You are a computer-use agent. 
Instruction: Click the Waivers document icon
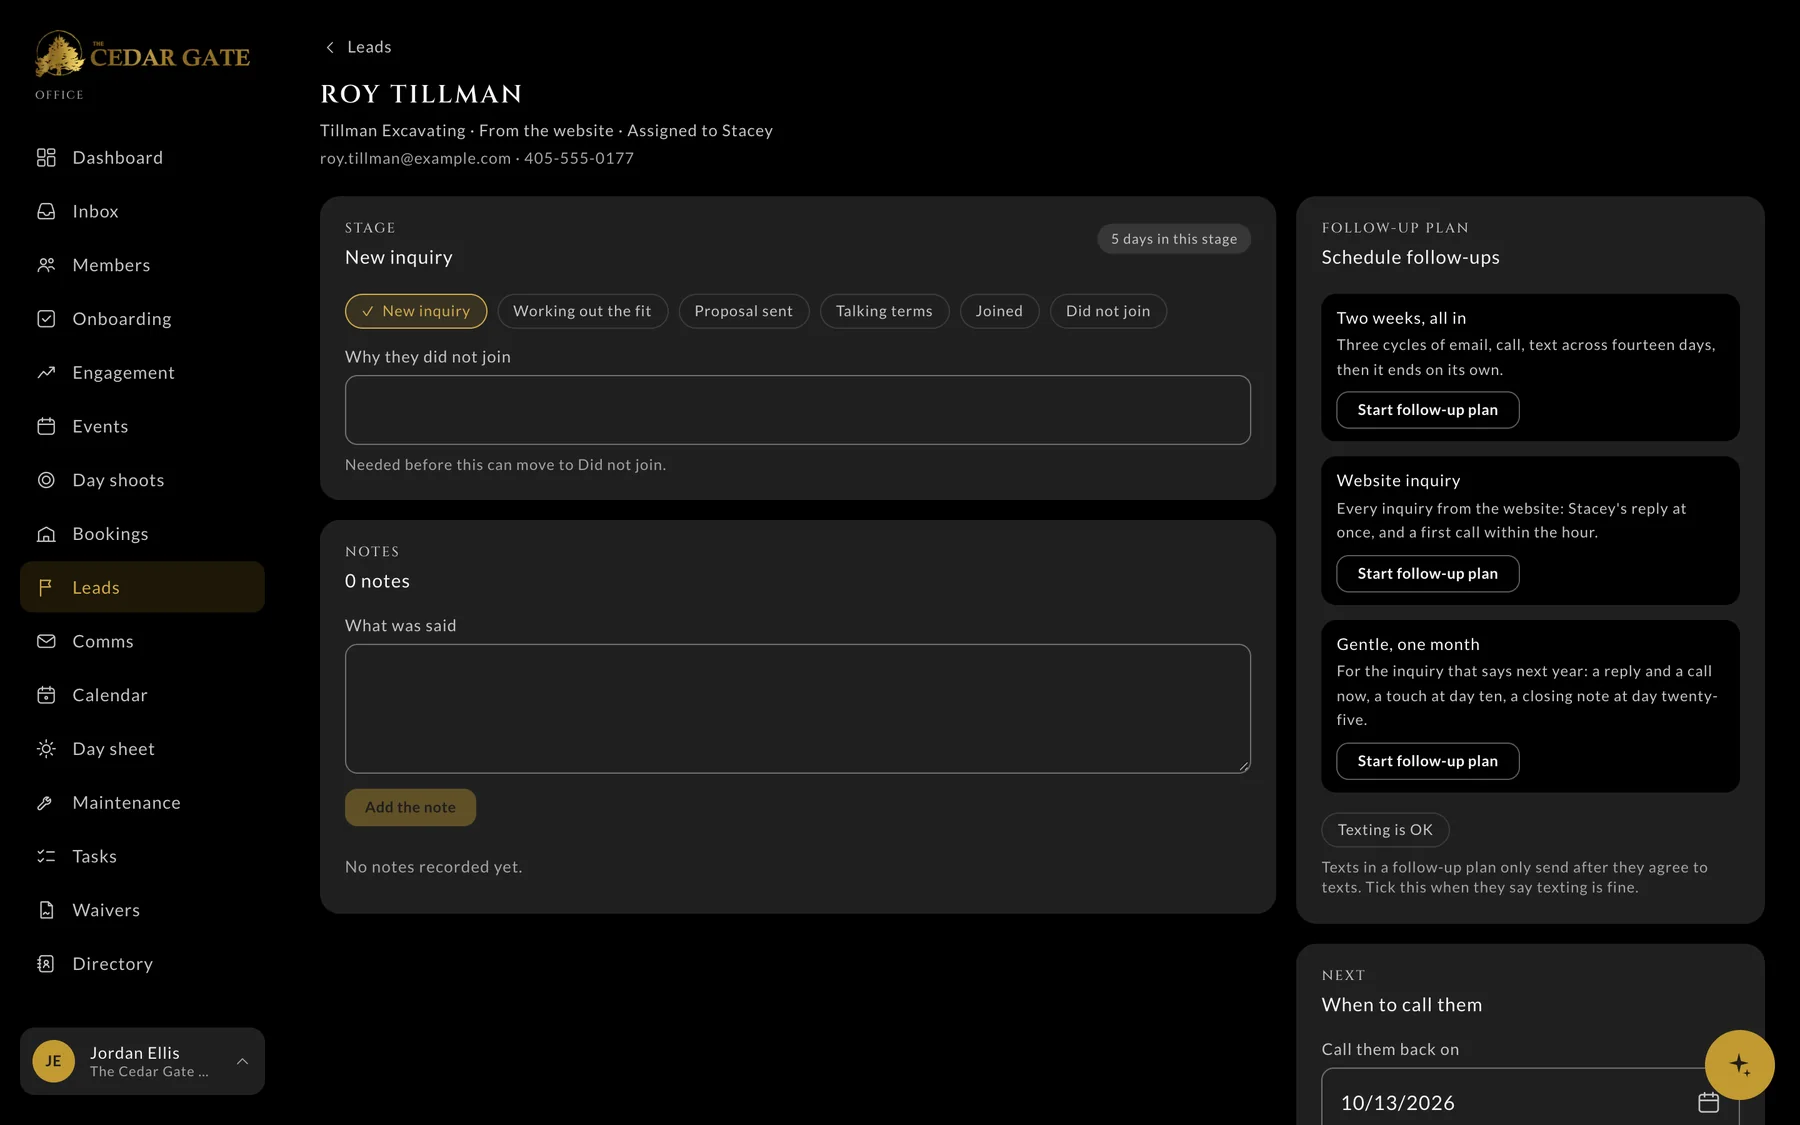(x=46, y=910)
